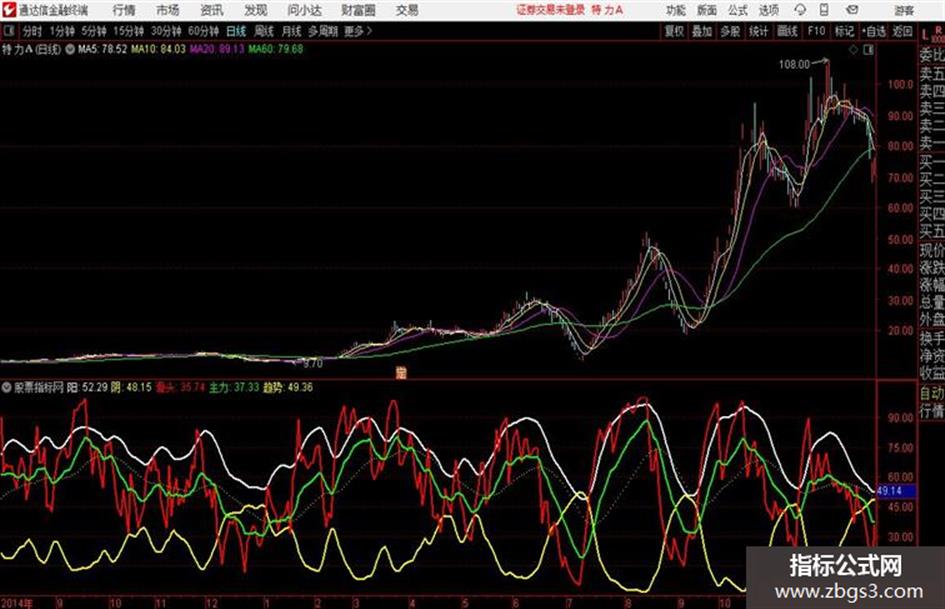Viewport: 945px width, 609px height.
Task: Open the 市场 menu
Action: (168, 10)
